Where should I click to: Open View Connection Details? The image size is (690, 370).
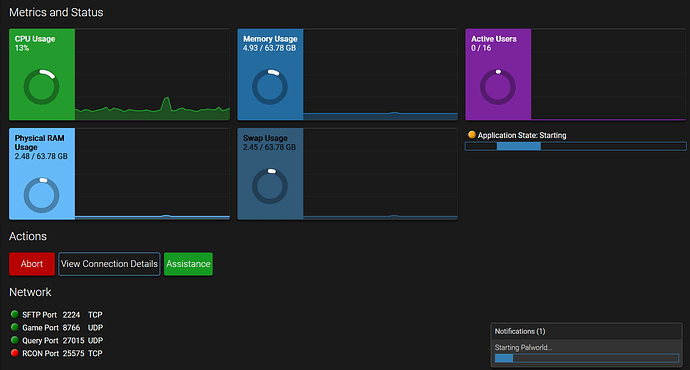(109, 264)
